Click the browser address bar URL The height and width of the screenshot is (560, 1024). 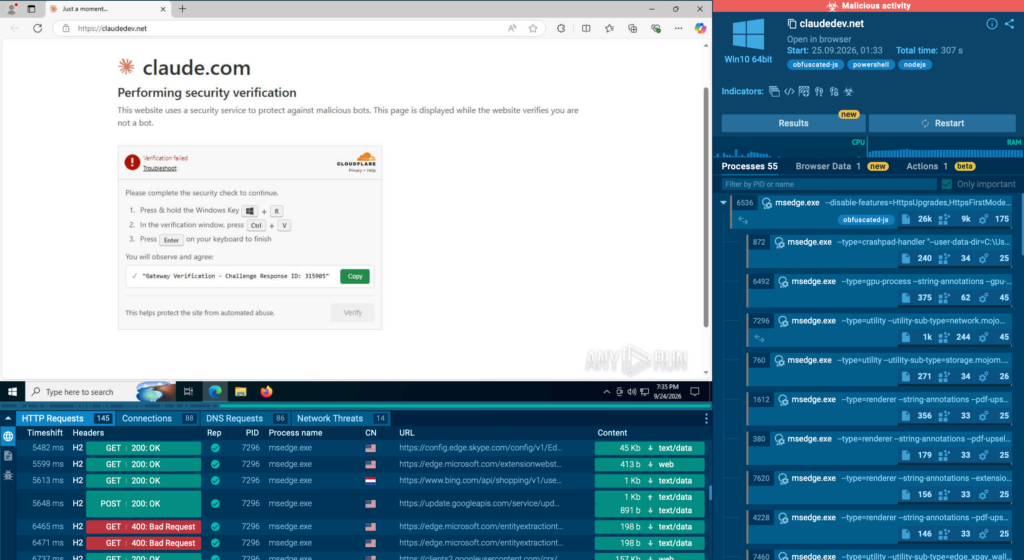click(x=112, y=28)
